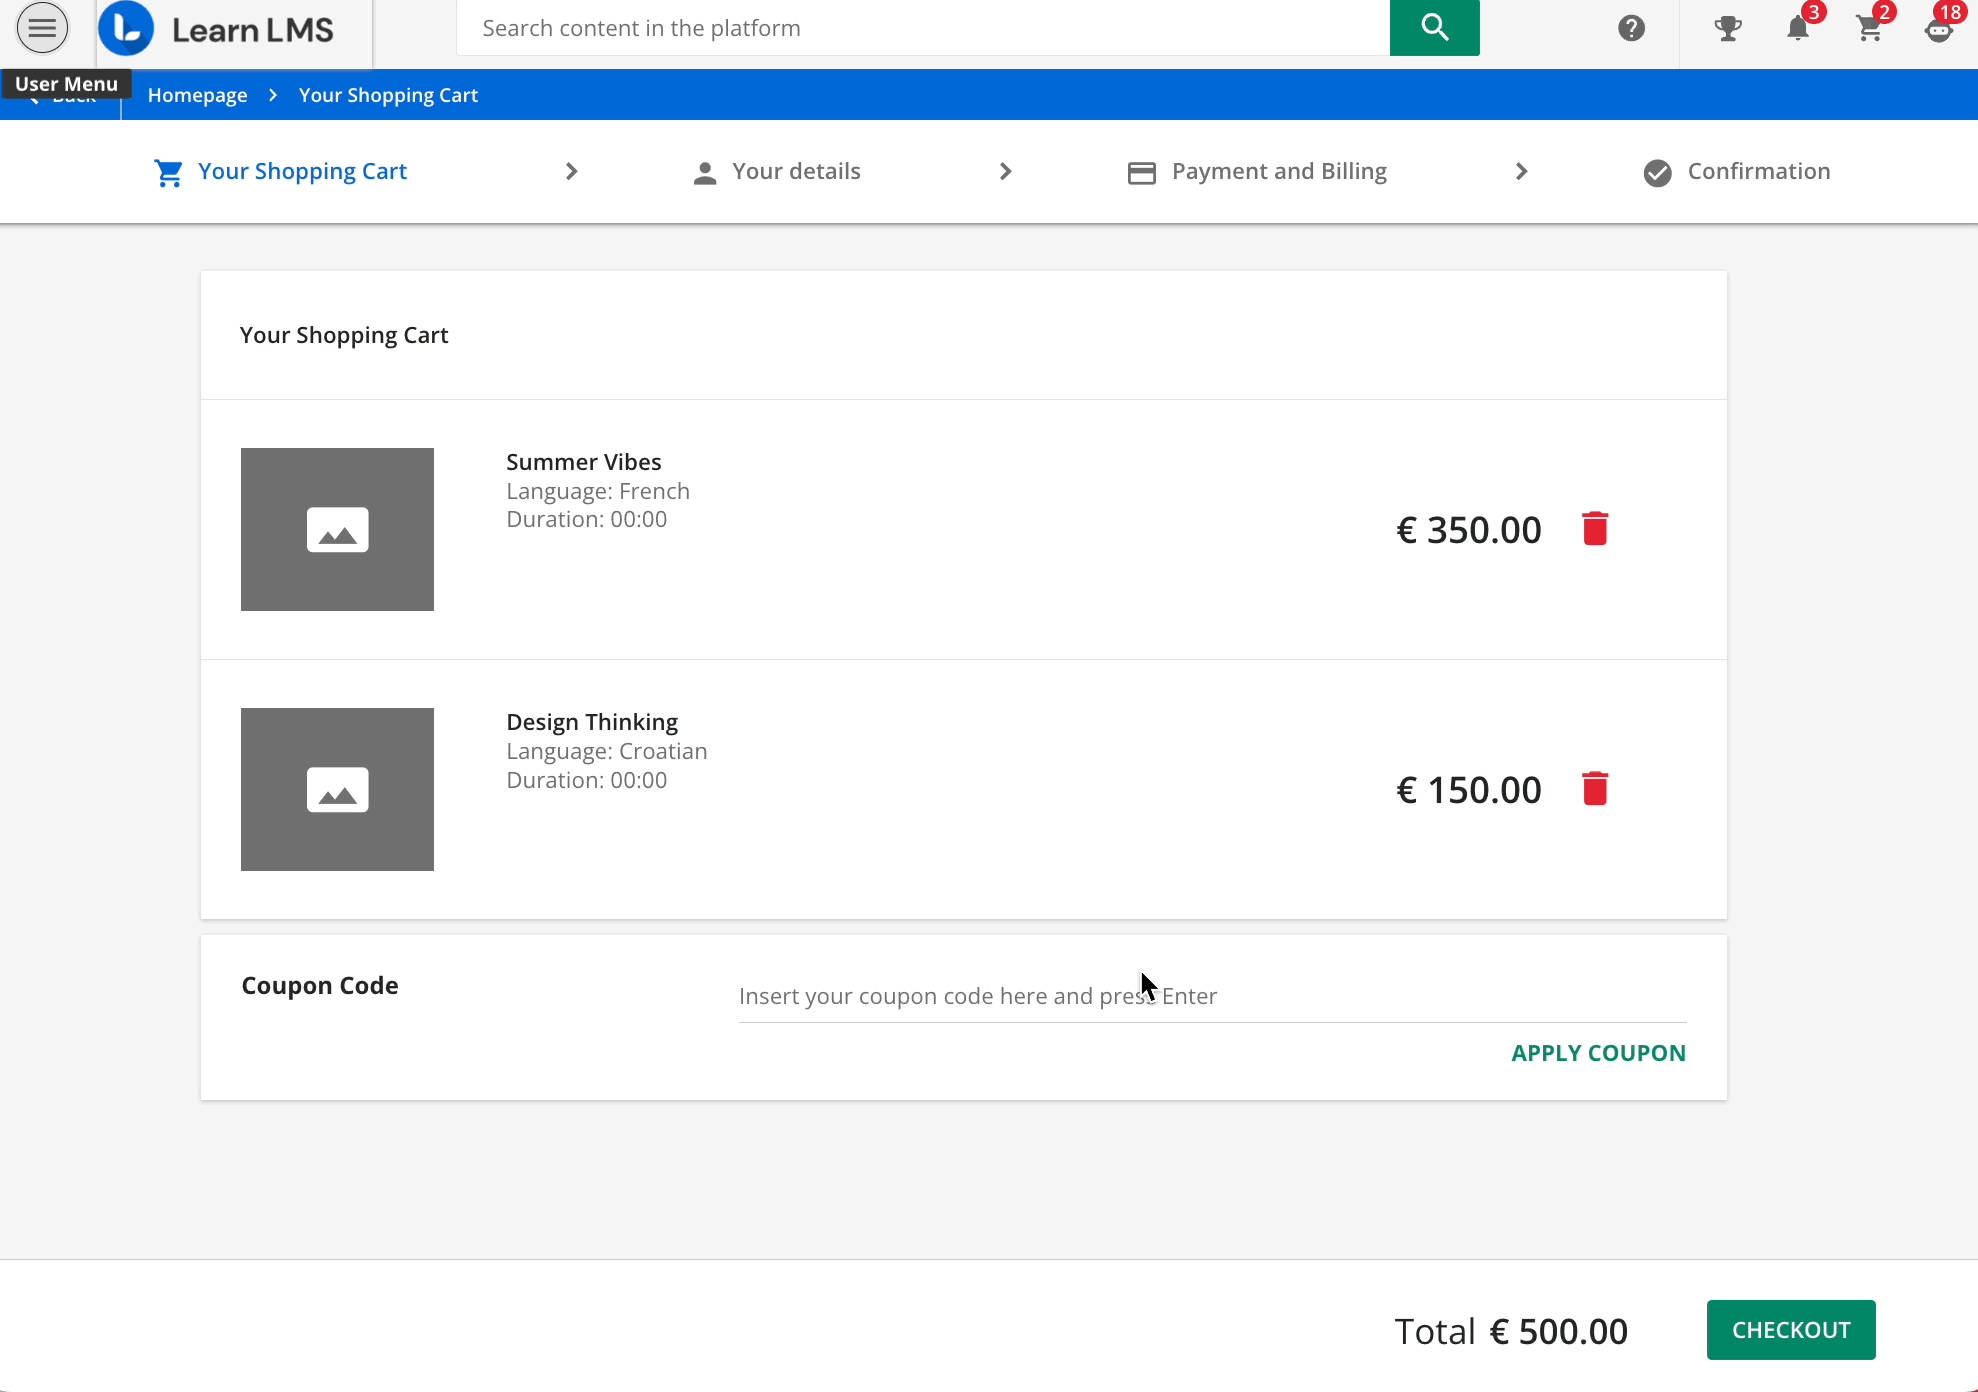
Task: Start a search with the magnifier button
Action: pyautogui.click(x=1434, y=27)
